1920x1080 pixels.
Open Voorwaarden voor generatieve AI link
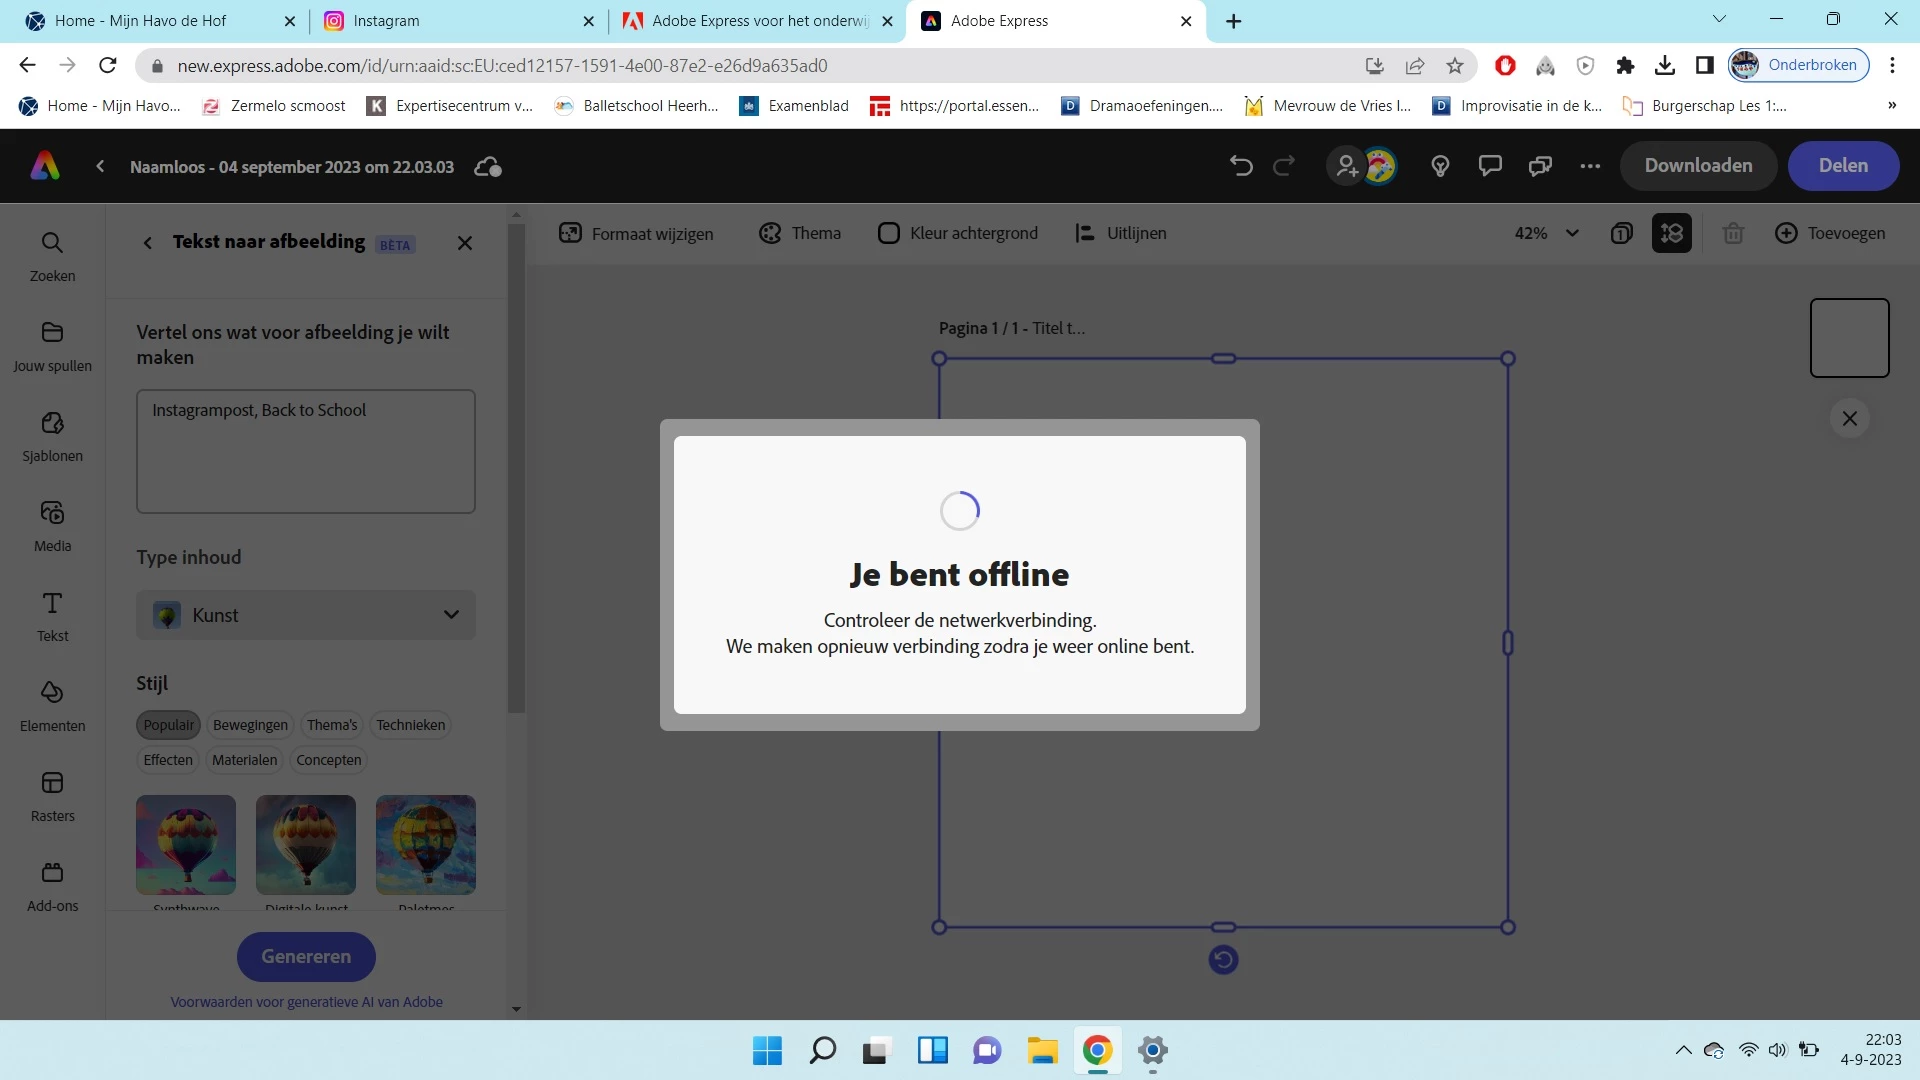306,1002
